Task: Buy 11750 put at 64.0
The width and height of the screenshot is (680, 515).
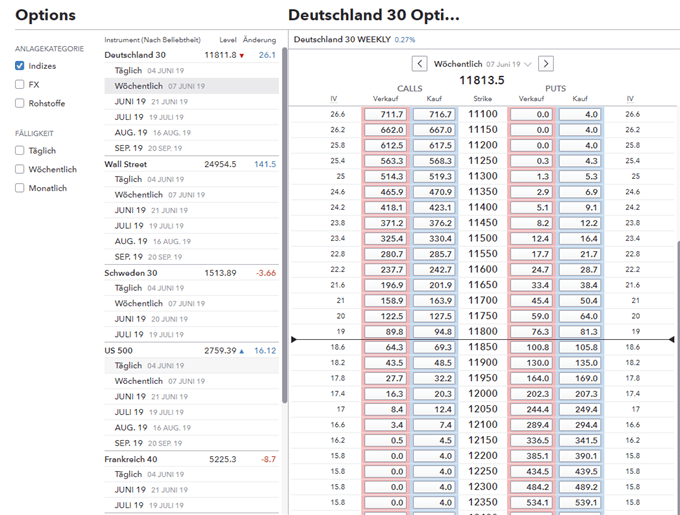Action: point(580,316)
